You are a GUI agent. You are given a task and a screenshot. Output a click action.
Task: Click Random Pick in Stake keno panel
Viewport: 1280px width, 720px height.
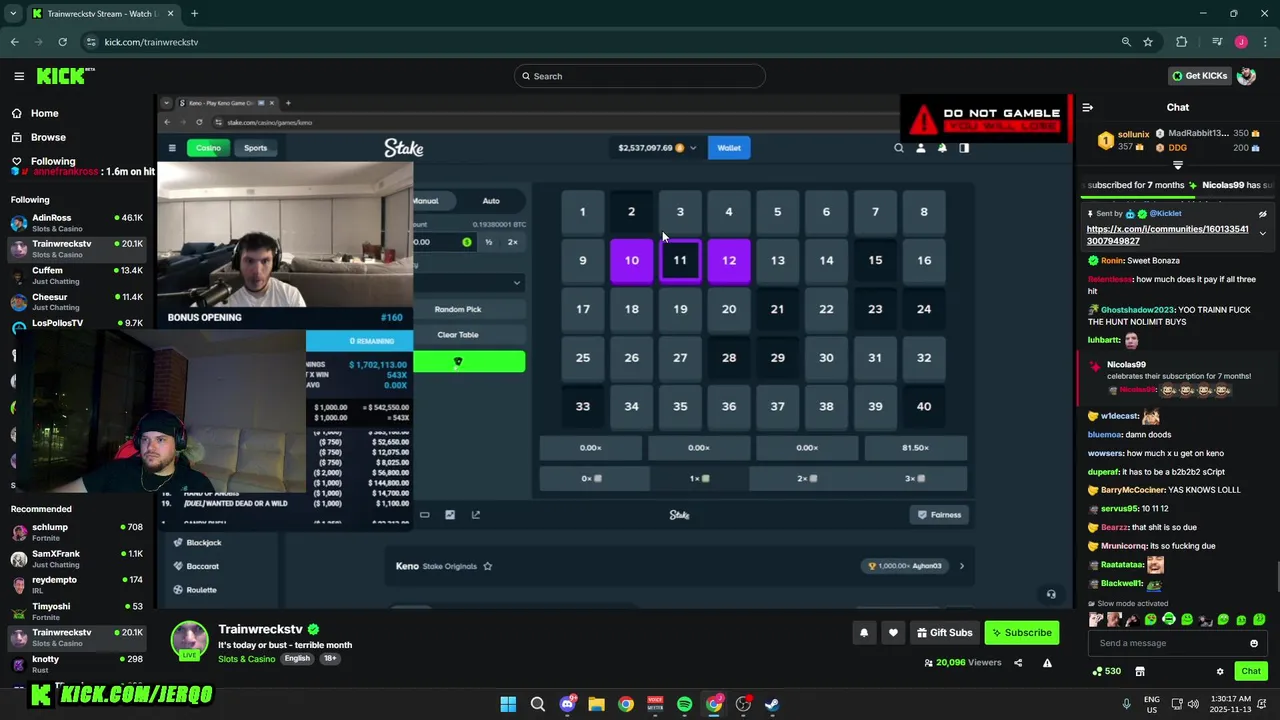[x=458, y=309]
